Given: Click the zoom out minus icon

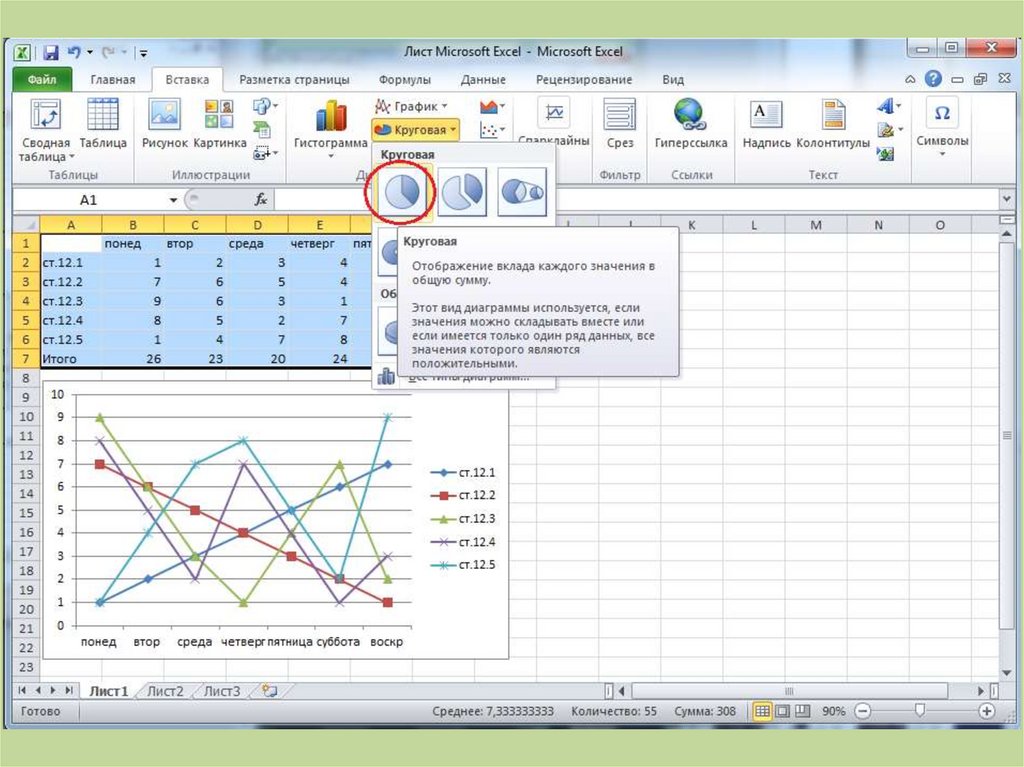Looking at the screenshot, I should 862,711.
